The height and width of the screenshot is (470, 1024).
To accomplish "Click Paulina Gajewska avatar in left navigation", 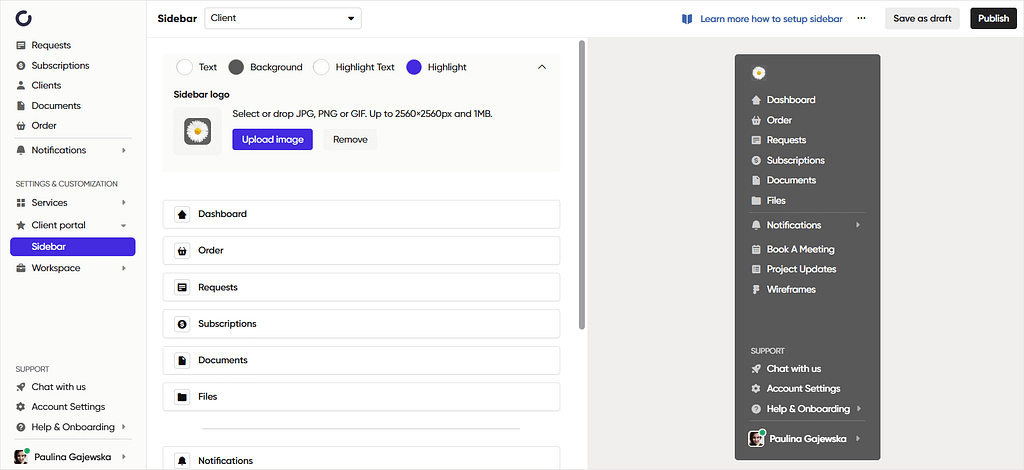I will click(22, 457).
